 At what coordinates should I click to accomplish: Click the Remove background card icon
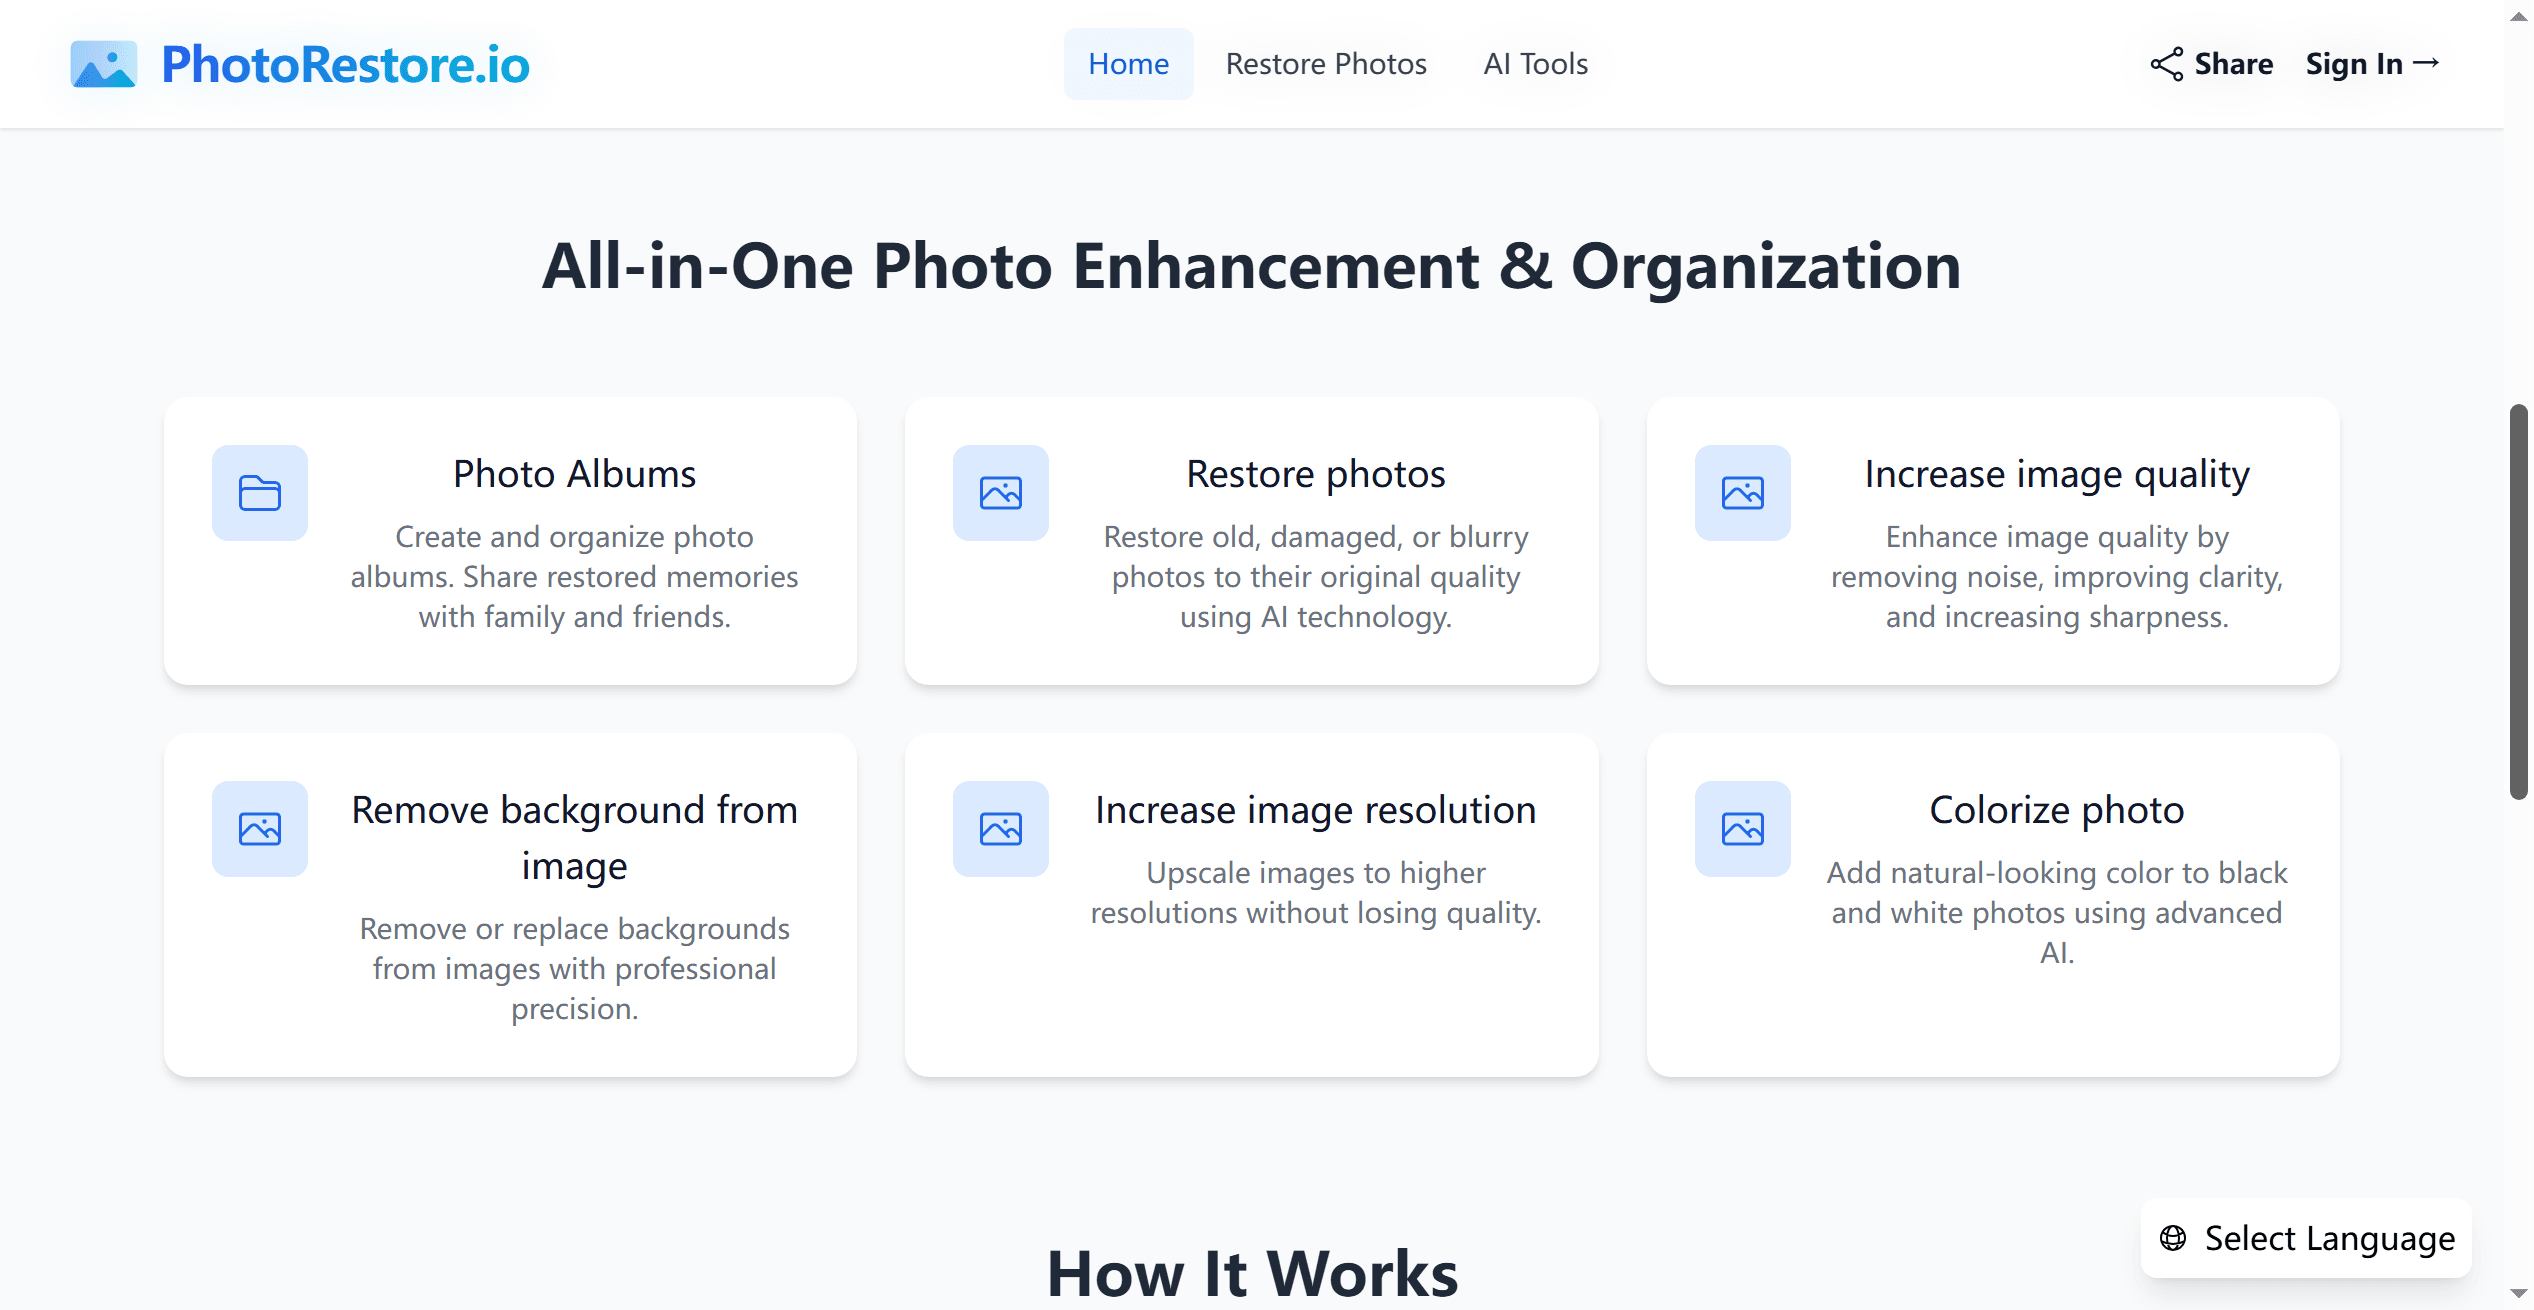coord(260,829)
